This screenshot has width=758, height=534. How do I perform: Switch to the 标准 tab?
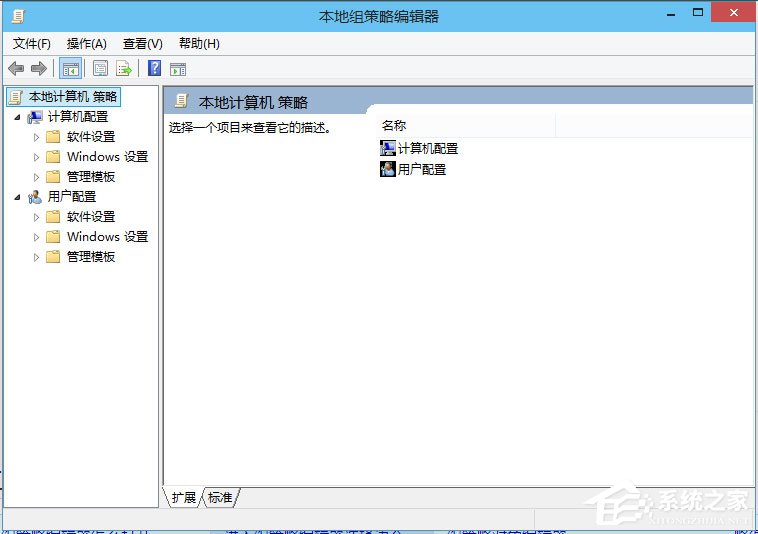(x=220, y=497)
